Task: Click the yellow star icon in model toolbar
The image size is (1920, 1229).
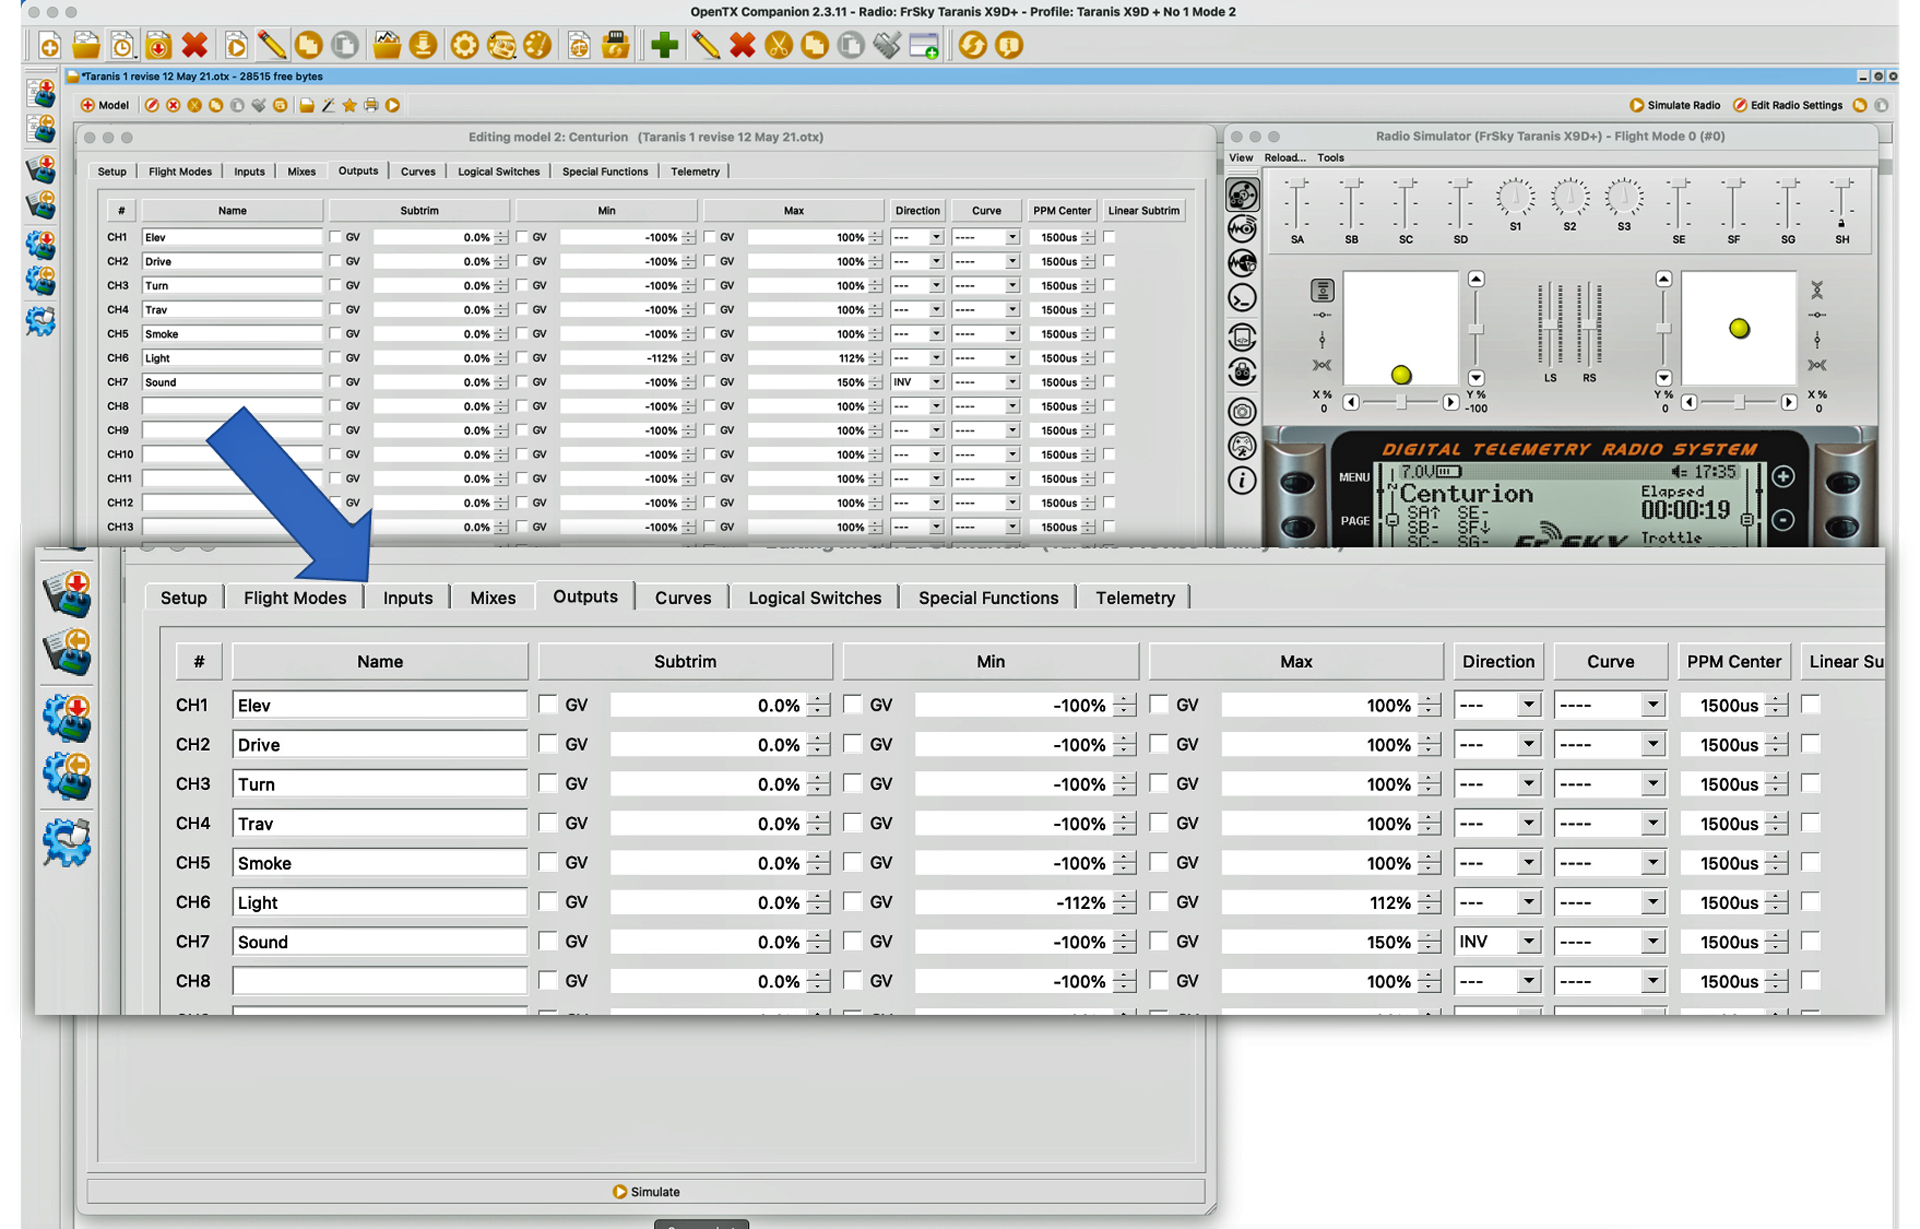Action: 349,105
